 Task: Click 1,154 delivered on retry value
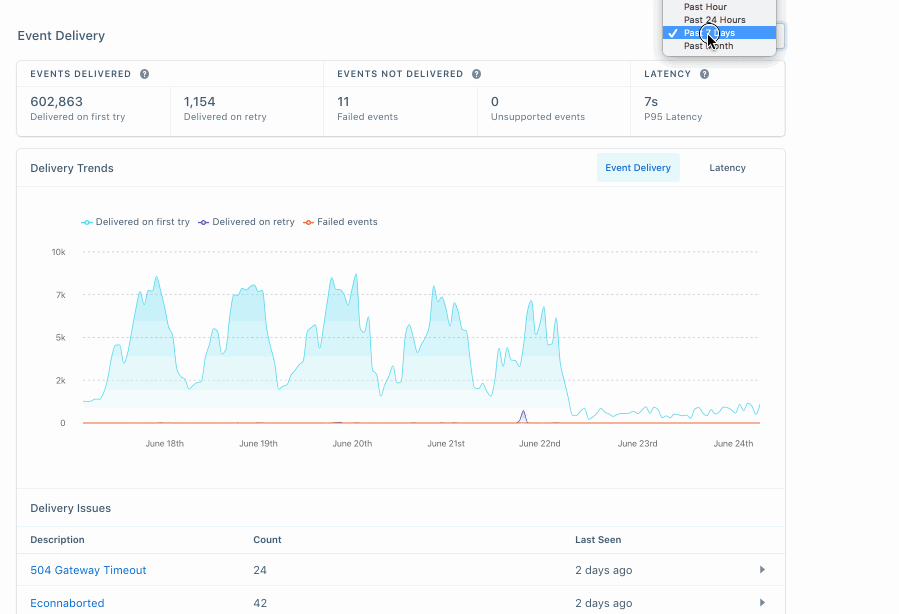(x=200, y=101)
